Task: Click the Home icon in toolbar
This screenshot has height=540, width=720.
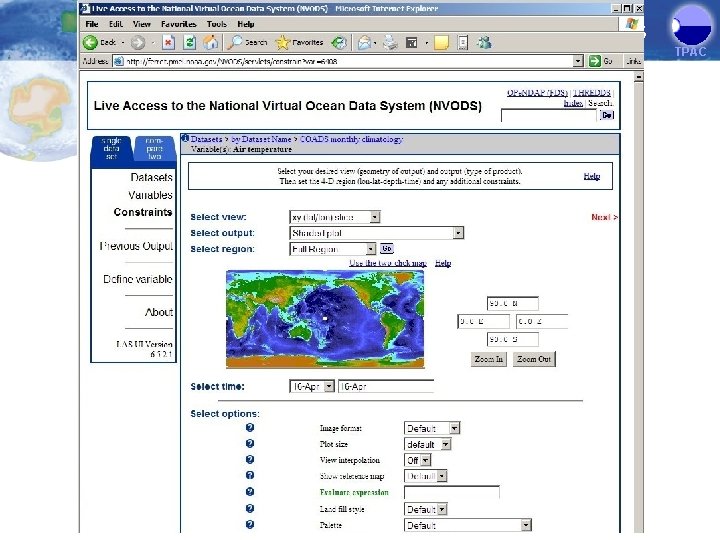Action: [x=210, y=43]
